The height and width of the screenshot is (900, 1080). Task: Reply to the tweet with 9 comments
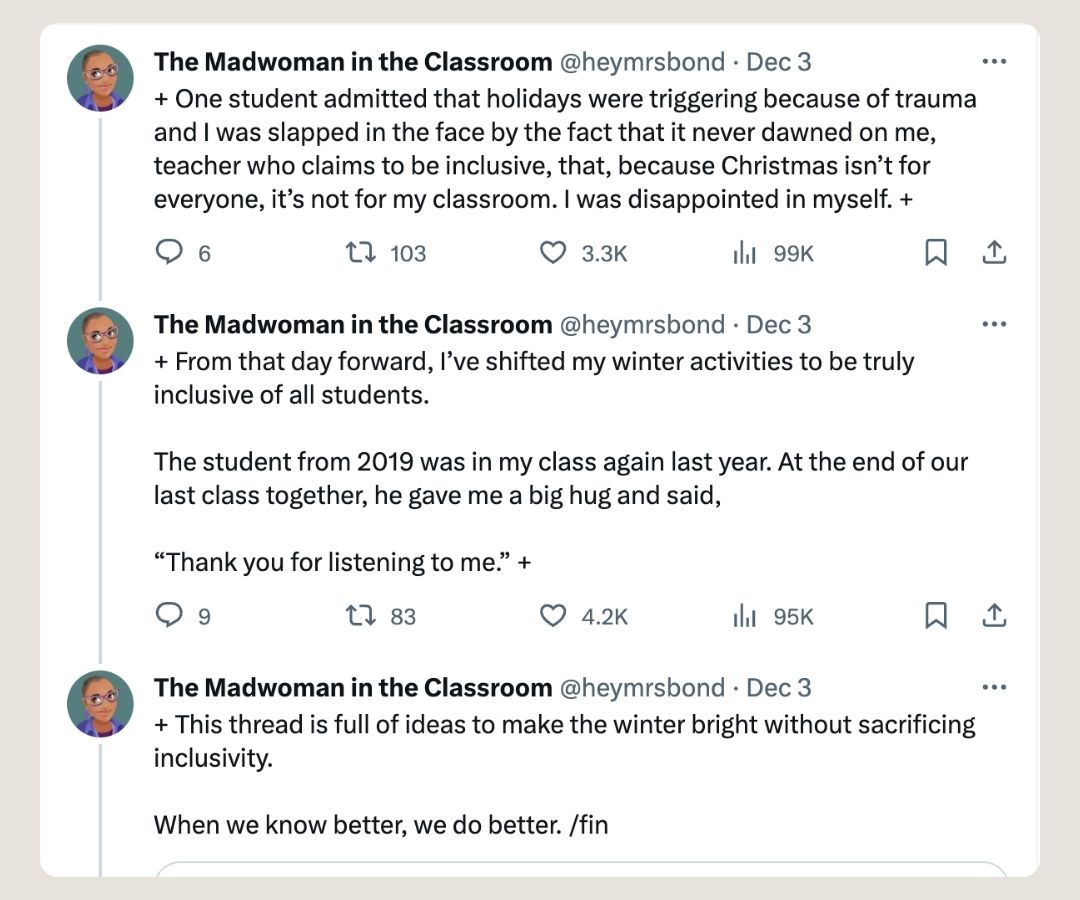click(168, 616)
